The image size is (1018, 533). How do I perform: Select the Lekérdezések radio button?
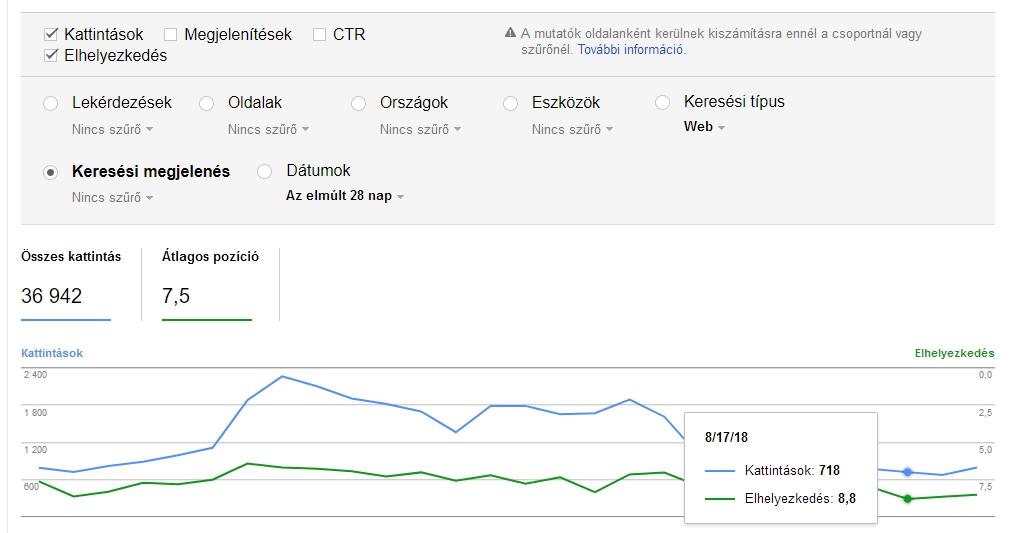point(51,103)
